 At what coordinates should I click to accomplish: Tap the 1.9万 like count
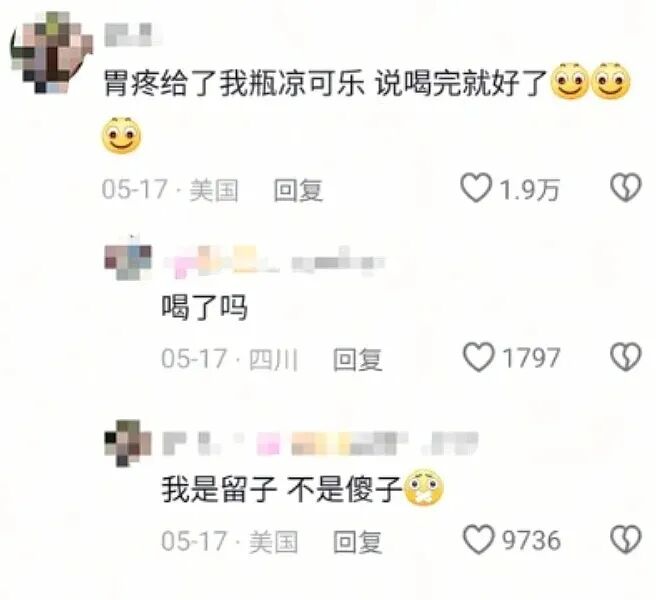point(530,190)
